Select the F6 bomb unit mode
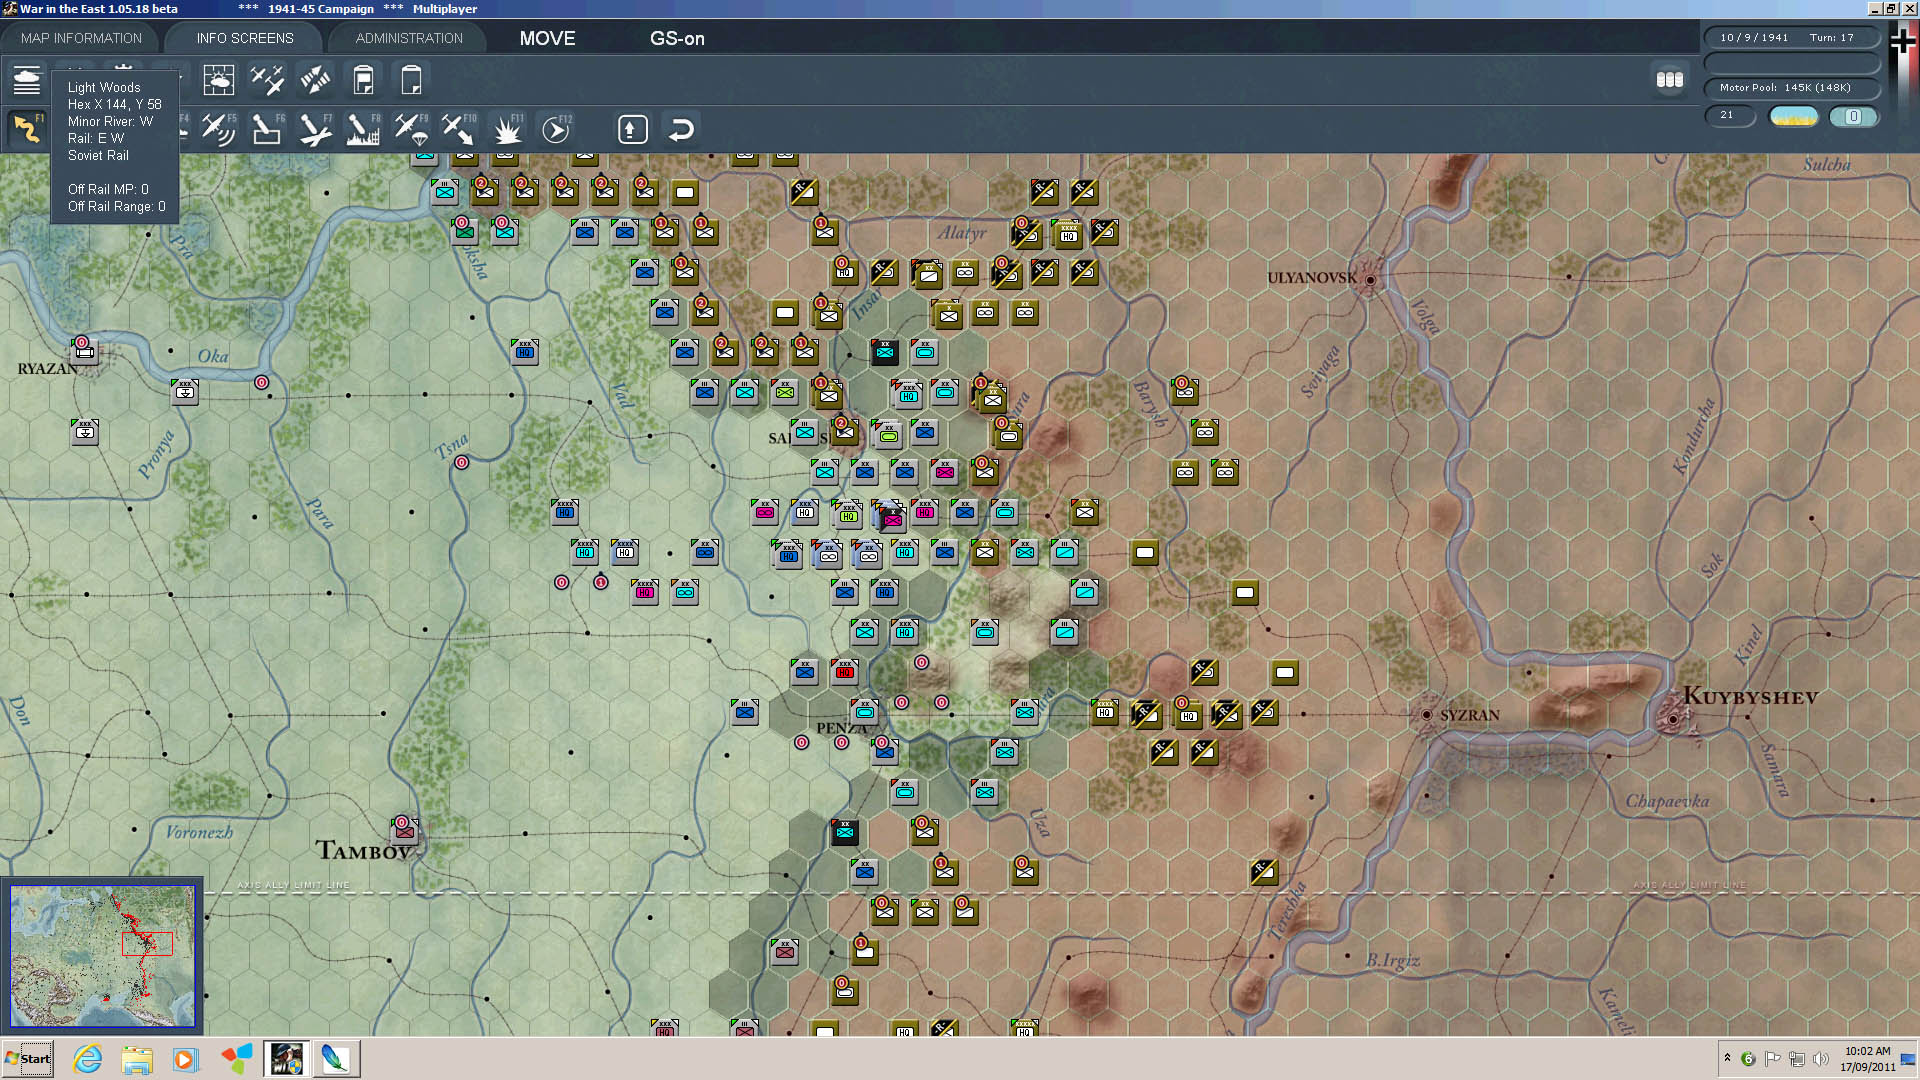The width and height of the screenshot is (1920, 1080). pos(267,129)
